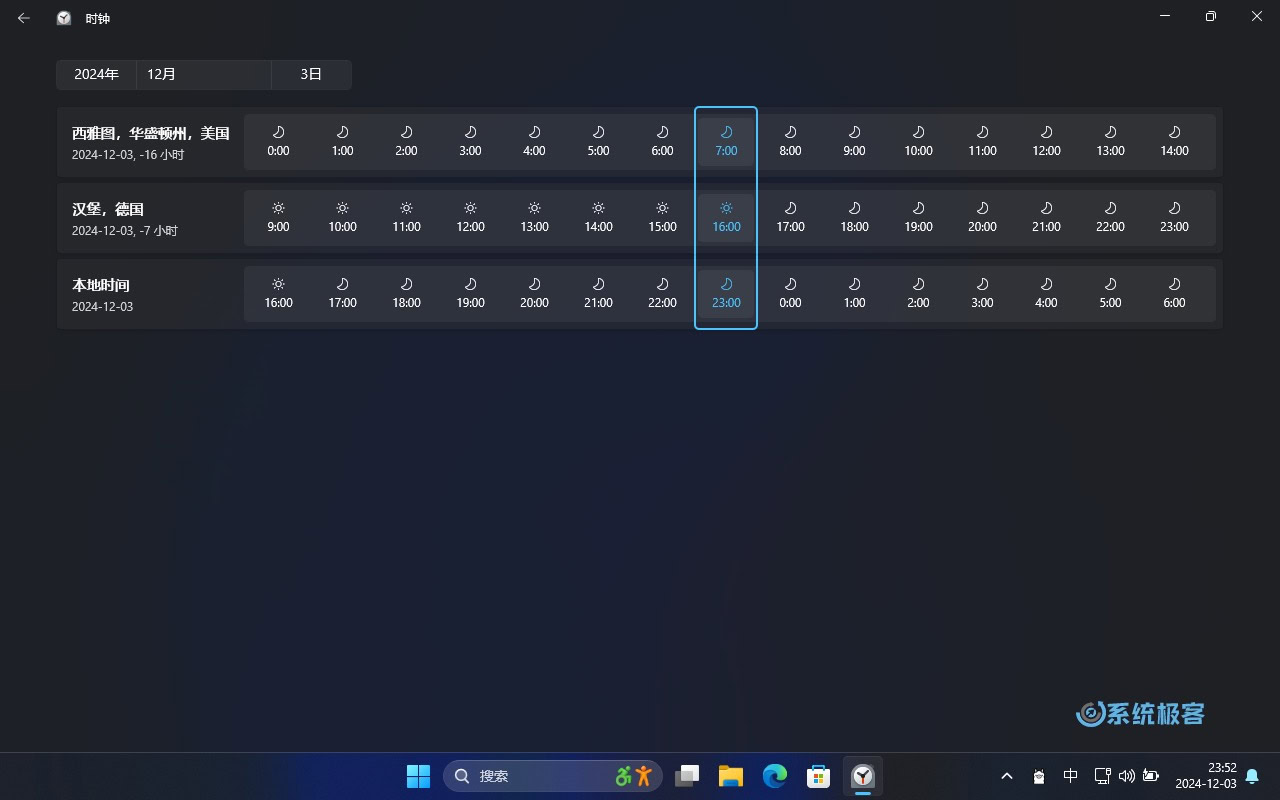Click moon icon above Seattle 5:00

598,132
